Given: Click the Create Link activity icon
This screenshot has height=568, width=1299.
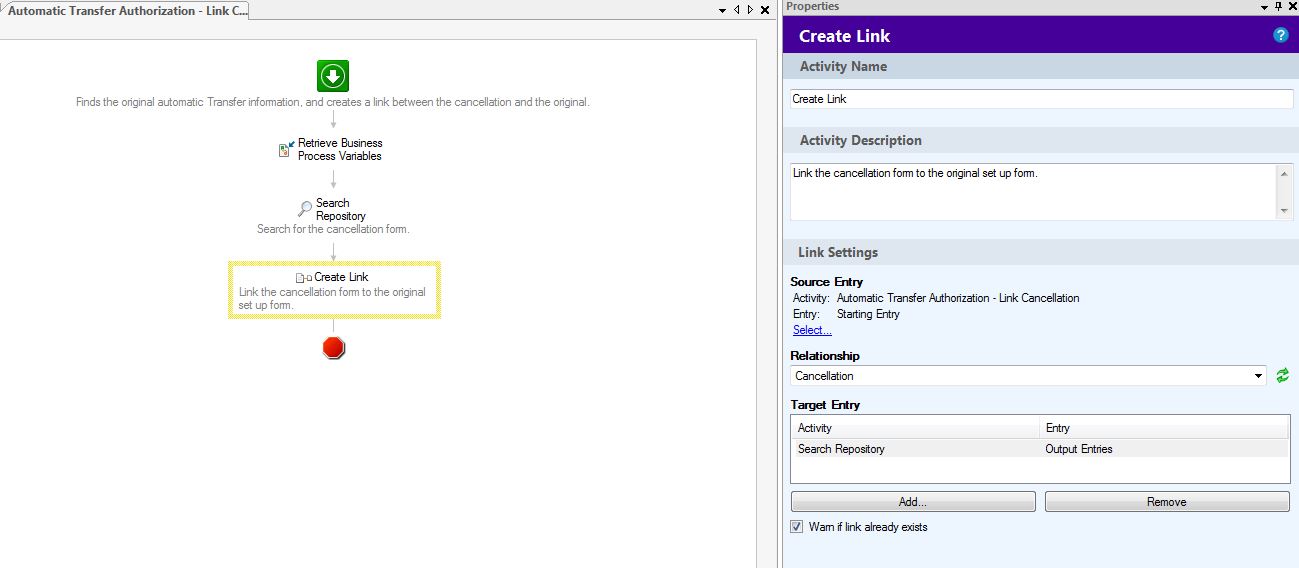Looking at the screenshot, I should [x=303, y=277].
